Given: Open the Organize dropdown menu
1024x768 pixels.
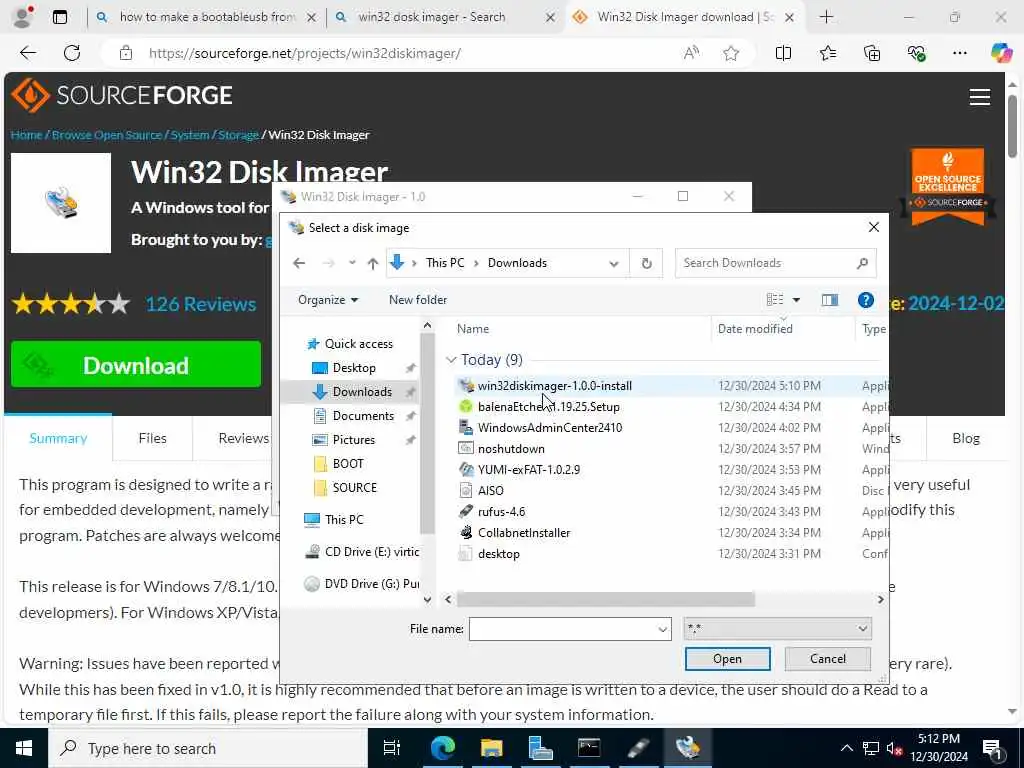Looking at the screenshot, I should [x=328, y=300].
